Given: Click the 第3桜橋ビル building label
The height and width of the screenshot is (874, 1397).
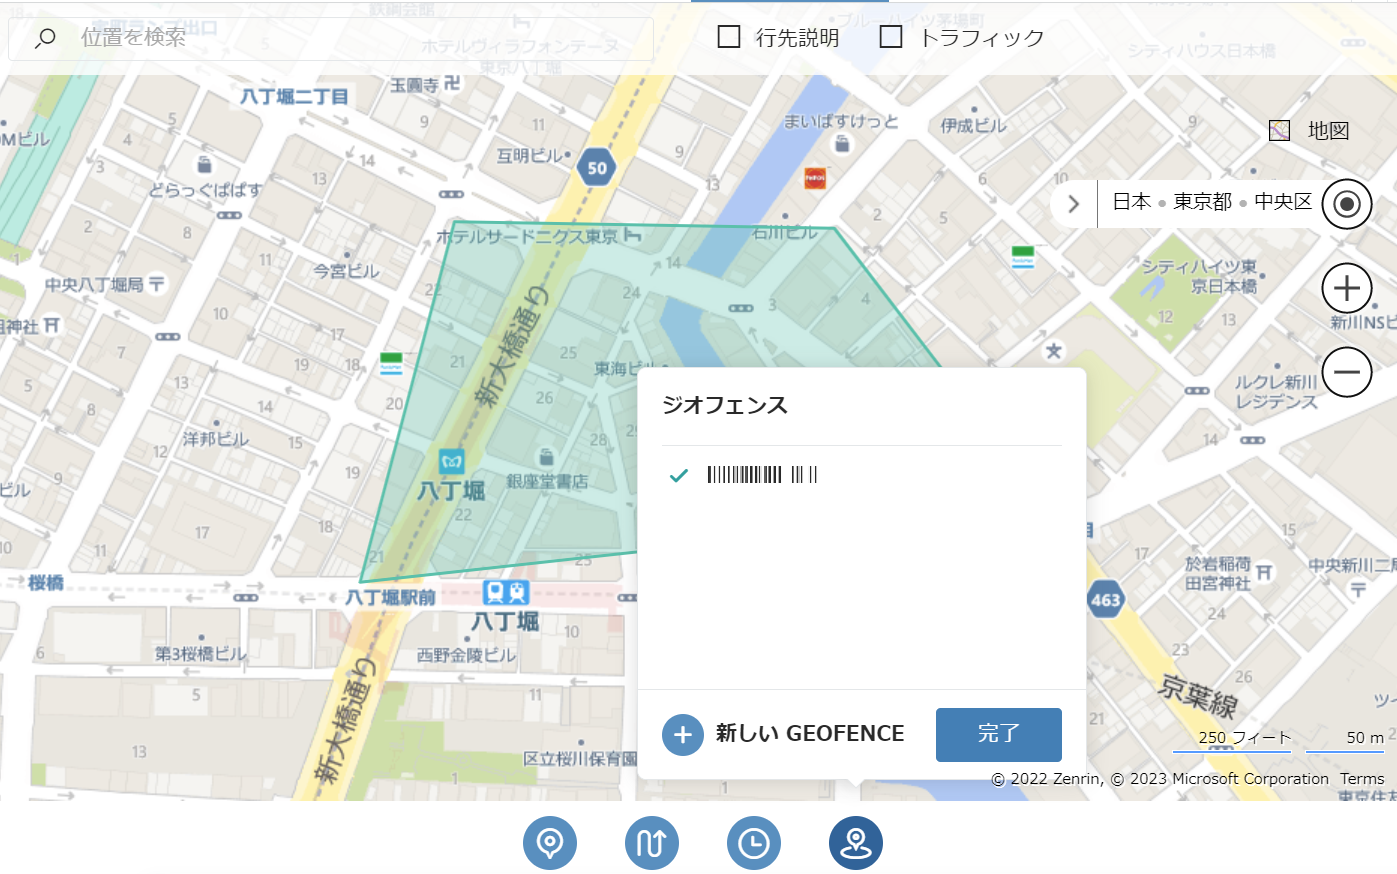Looking at the screenshot, I should [x=201, y=654].
